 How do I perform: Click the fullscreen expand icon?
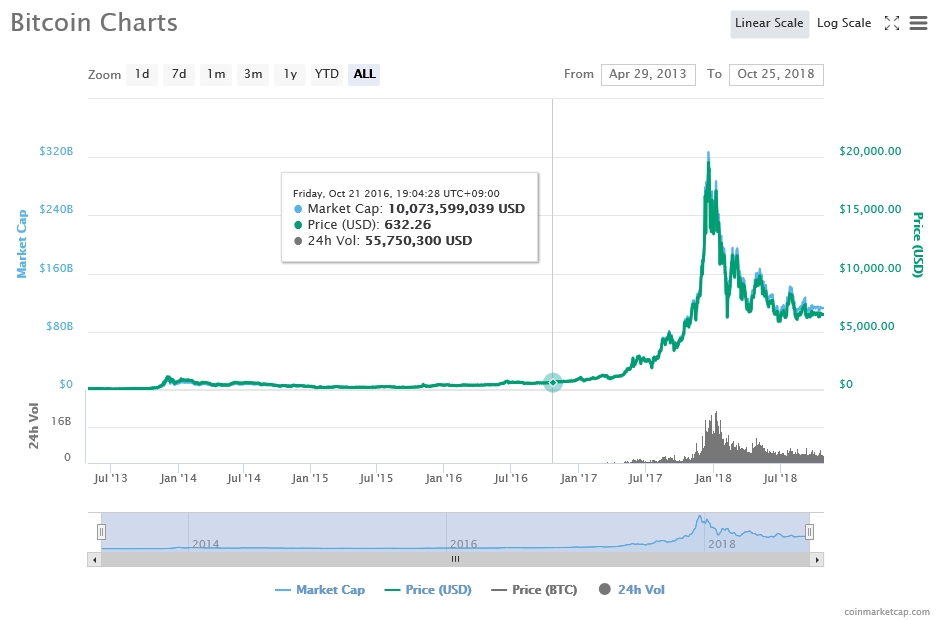892,24
